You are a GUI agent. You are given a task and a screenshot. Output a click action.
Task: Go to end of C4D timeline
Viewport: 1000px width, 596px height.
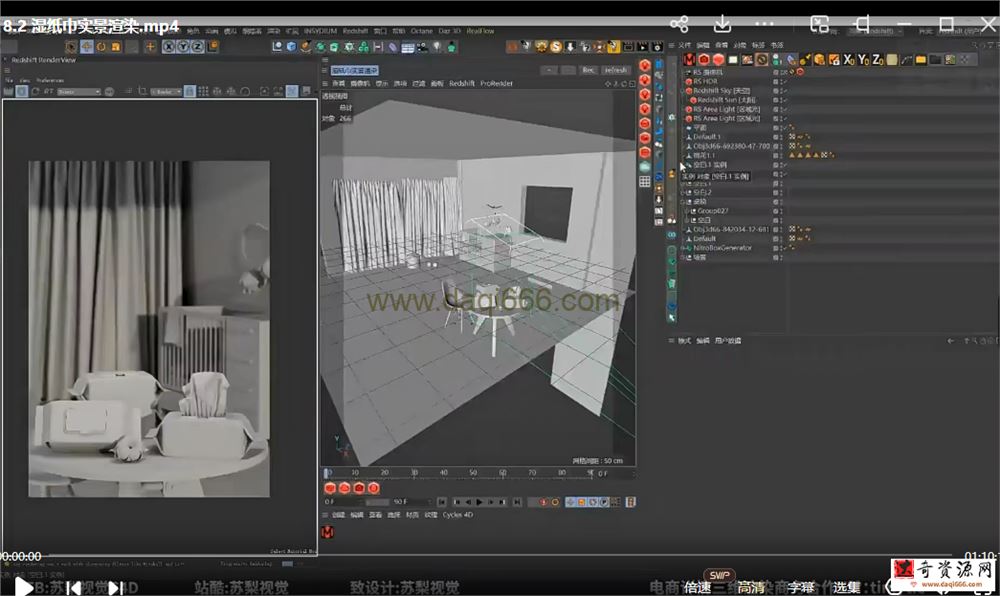click(x=517, y=502)
